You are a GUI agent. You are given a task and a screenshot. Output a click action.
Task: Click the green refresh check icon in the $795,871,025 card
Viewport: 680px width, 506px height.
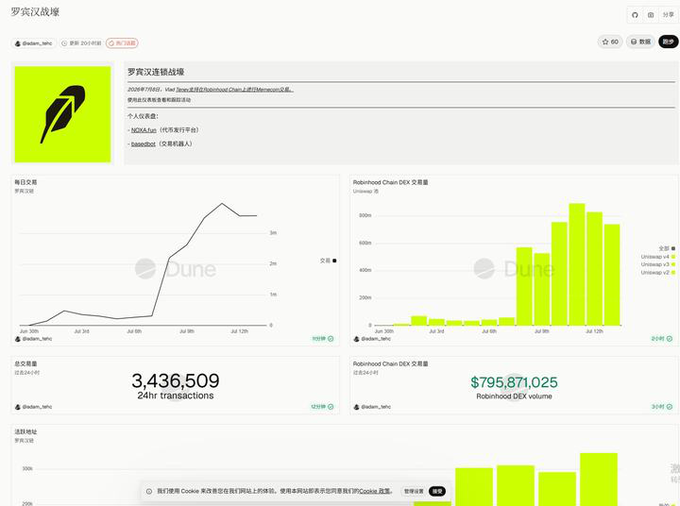pos(670,407)
